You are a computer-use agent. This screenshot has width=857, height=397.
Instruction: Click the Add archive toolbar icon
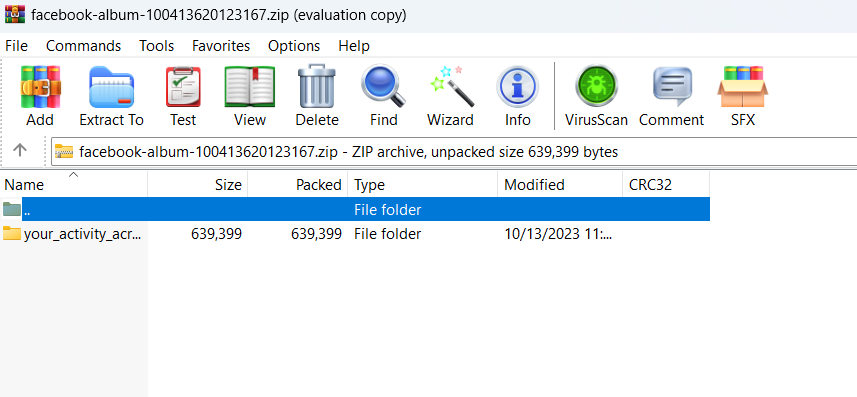click(x=40, y=87)
